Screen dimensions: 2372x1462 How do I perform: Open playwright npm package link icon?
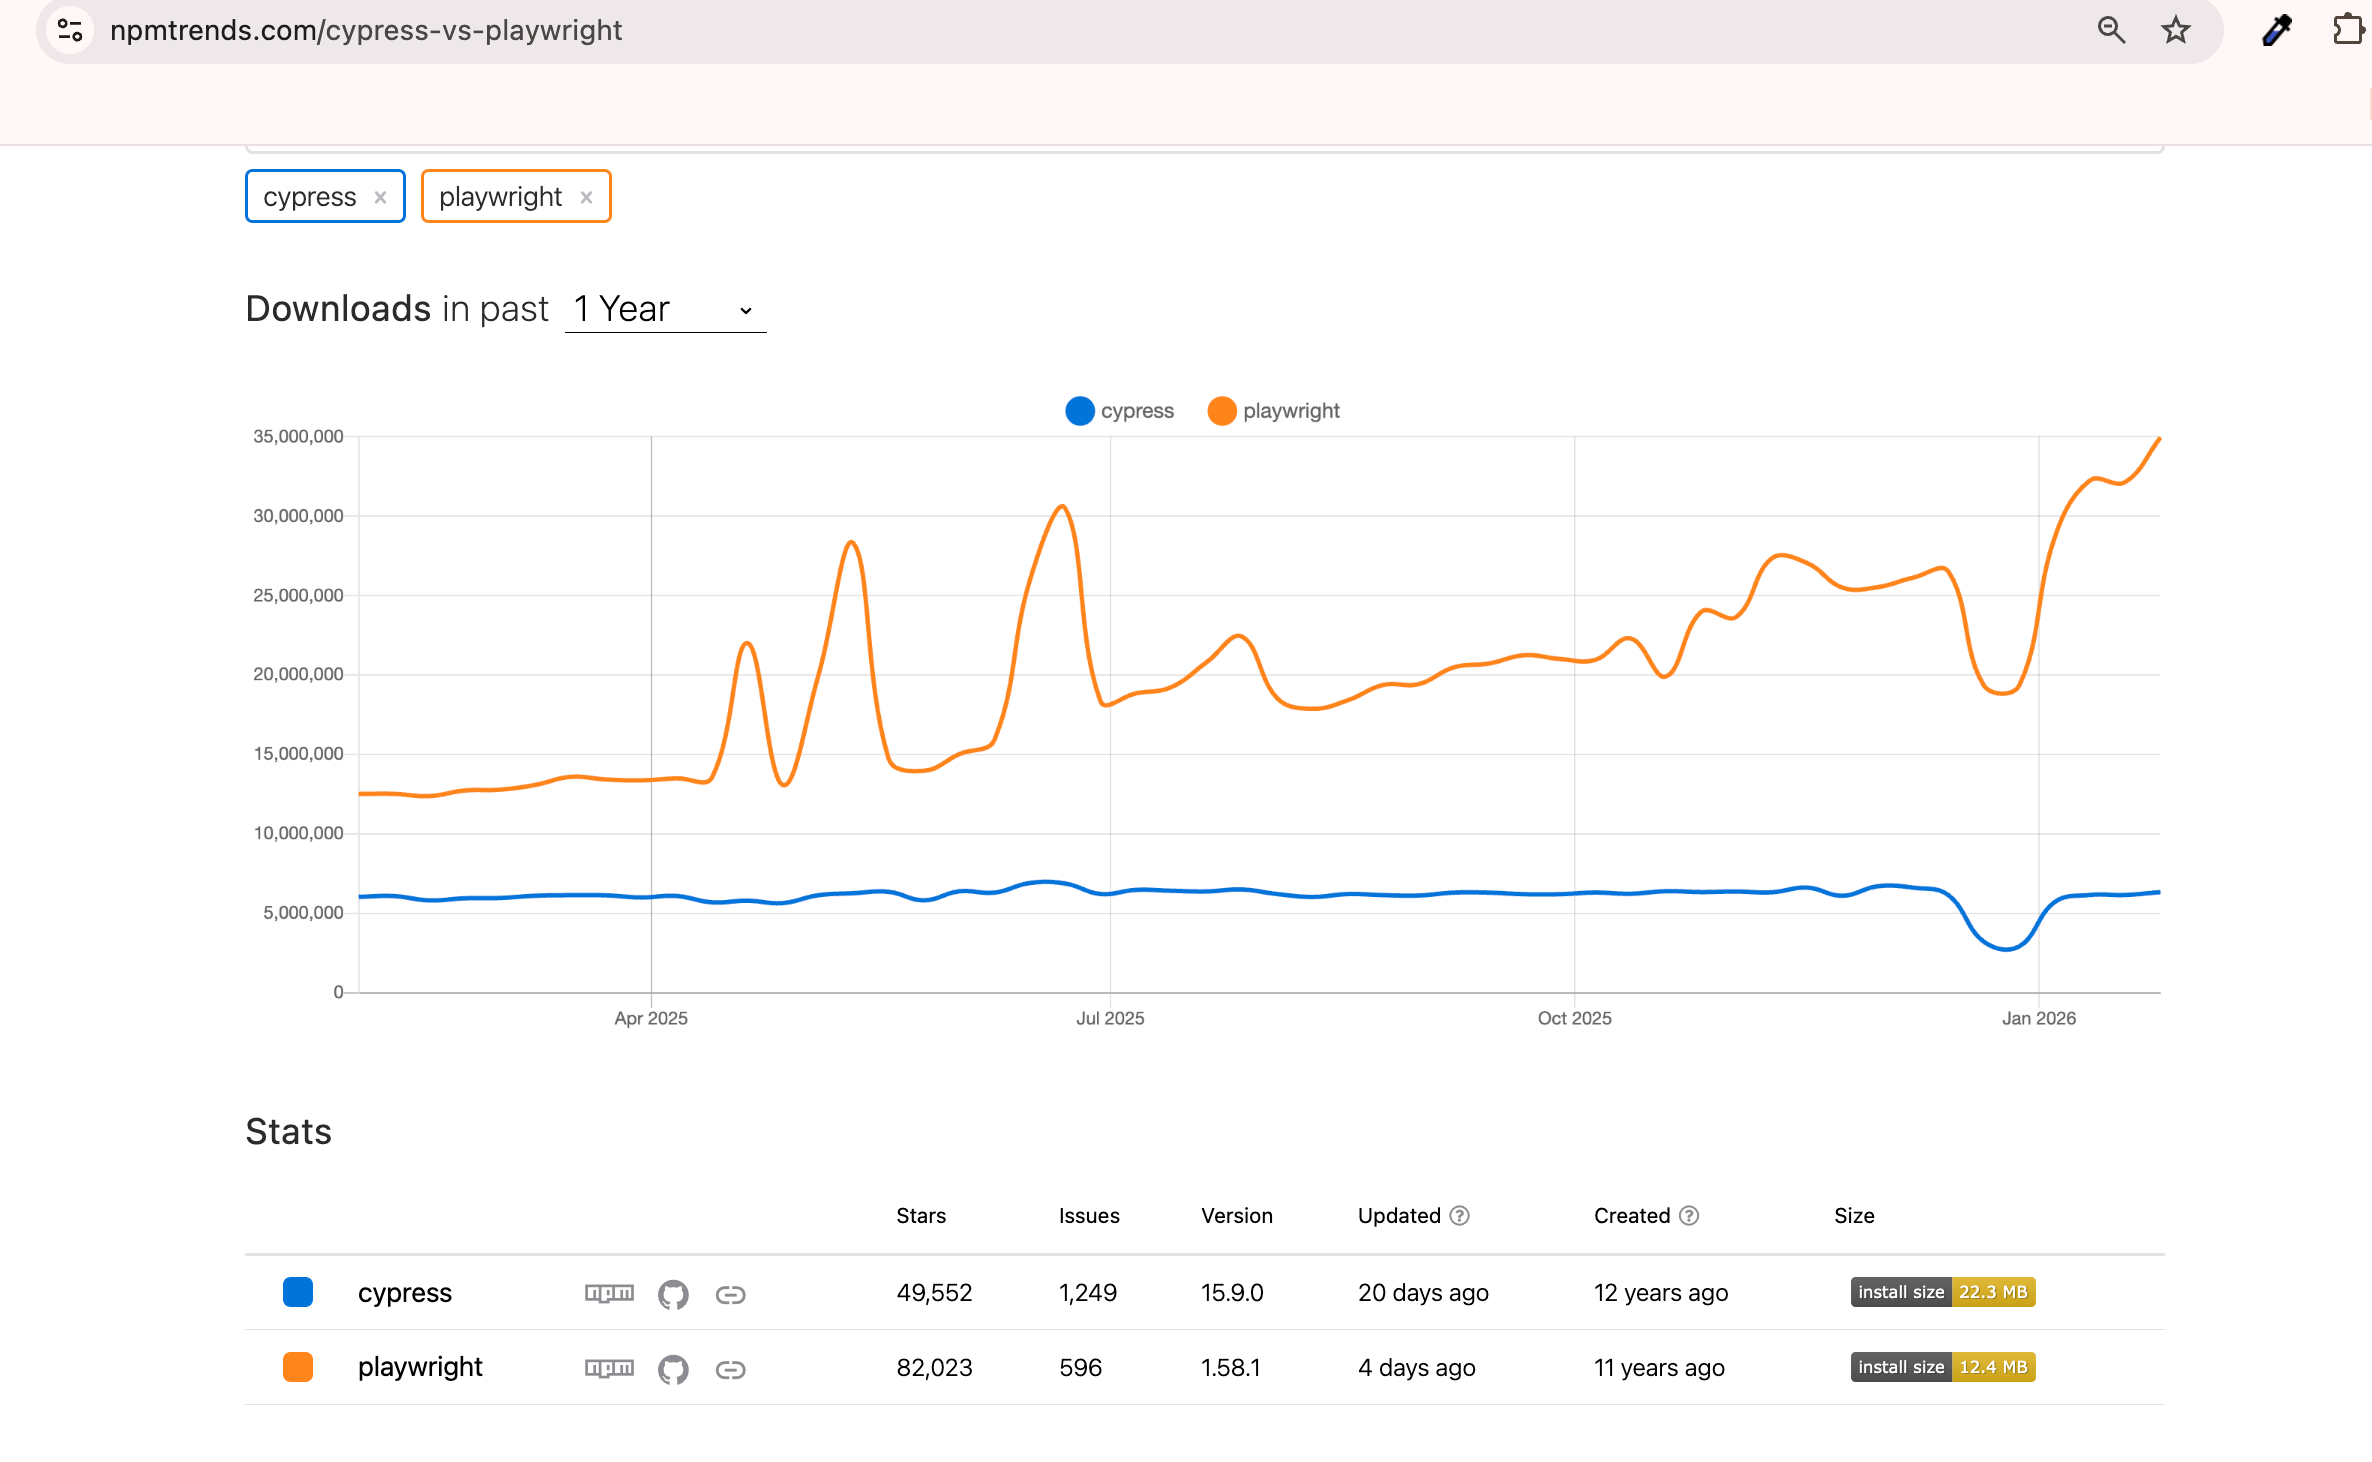coord(609,1368)
